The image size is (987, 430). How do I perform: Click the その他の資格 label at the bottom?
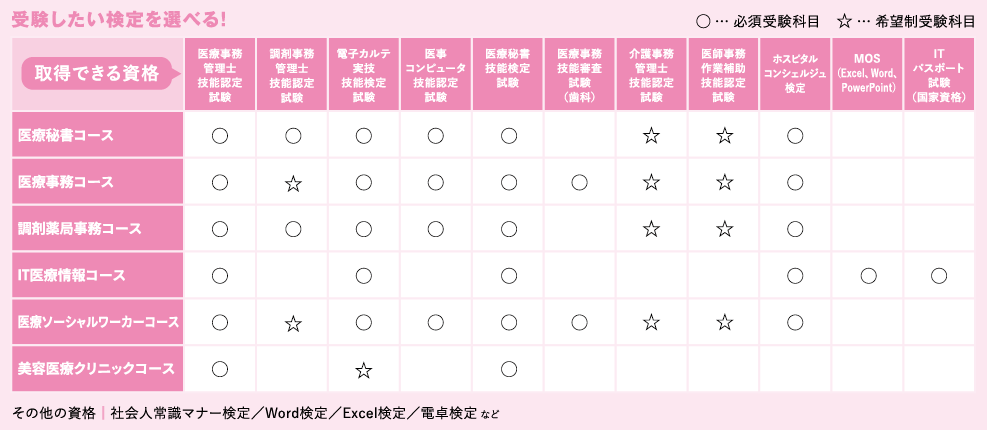point(53,414)
